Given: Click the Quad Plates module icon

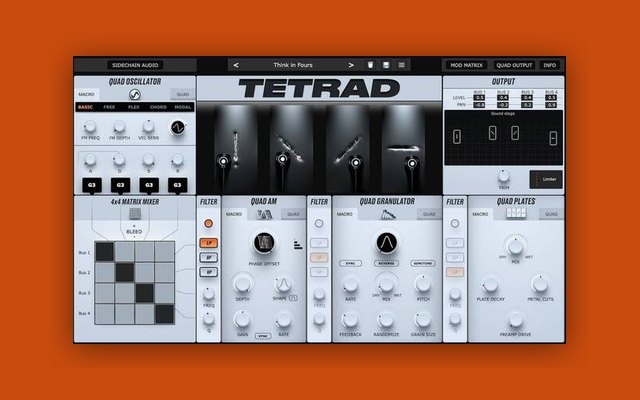Looking at the screenshot, I should pyautogui.click(x=516, y=213).
